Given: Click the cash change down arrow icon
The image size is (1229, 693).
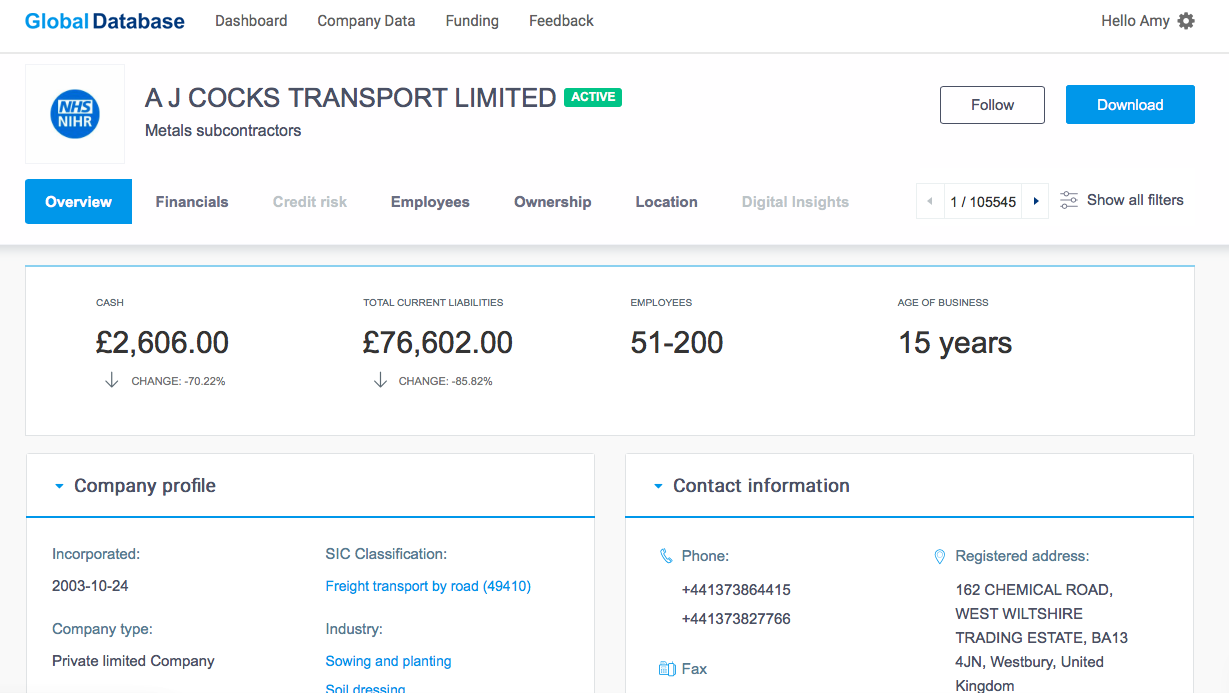Looking at the screenshot, I should pyautogui.click(x=112, y=380).
